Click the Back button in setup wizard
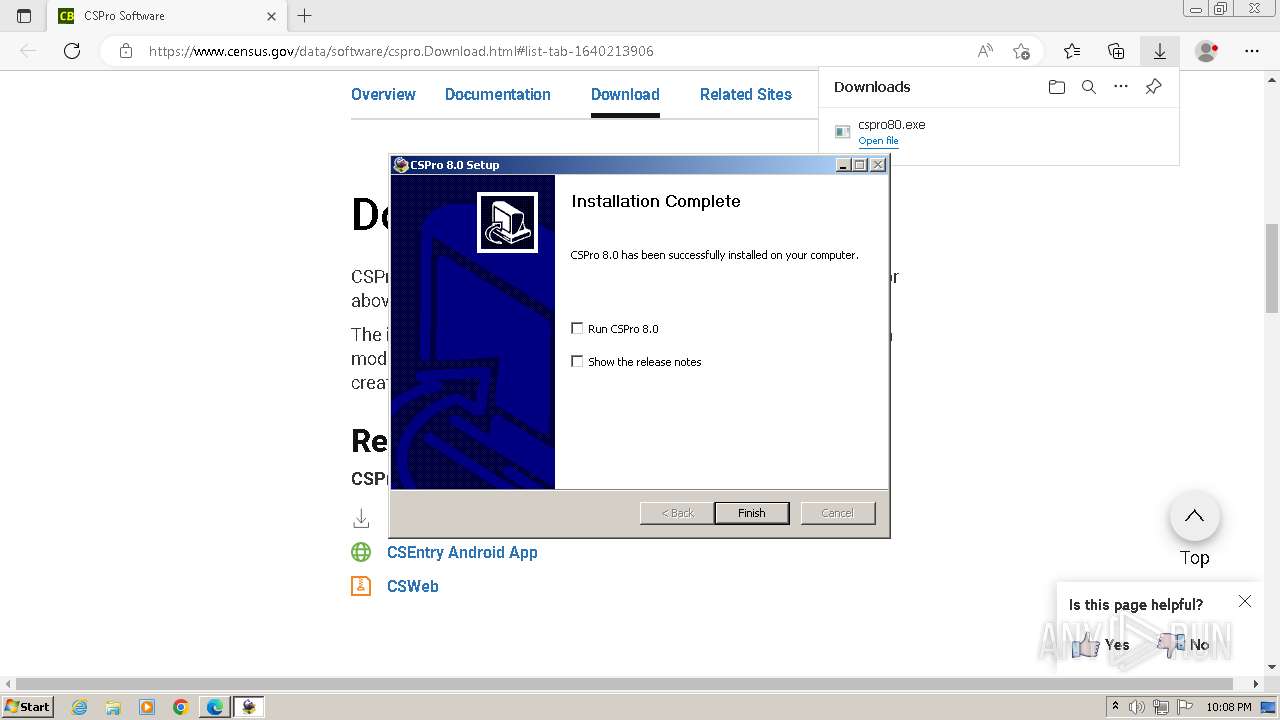This screenshot has width=1280, height=720. [x=677, y=513]
